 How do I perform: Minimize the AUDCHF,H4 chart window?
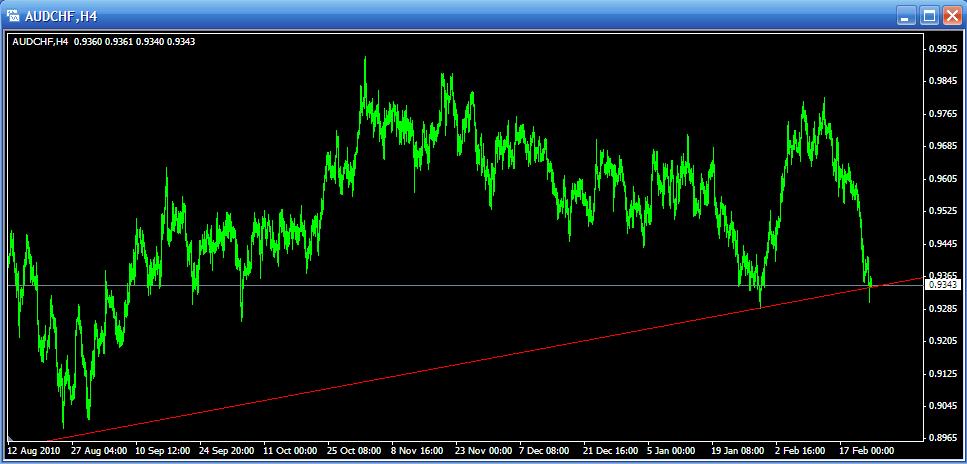(906, 16)
